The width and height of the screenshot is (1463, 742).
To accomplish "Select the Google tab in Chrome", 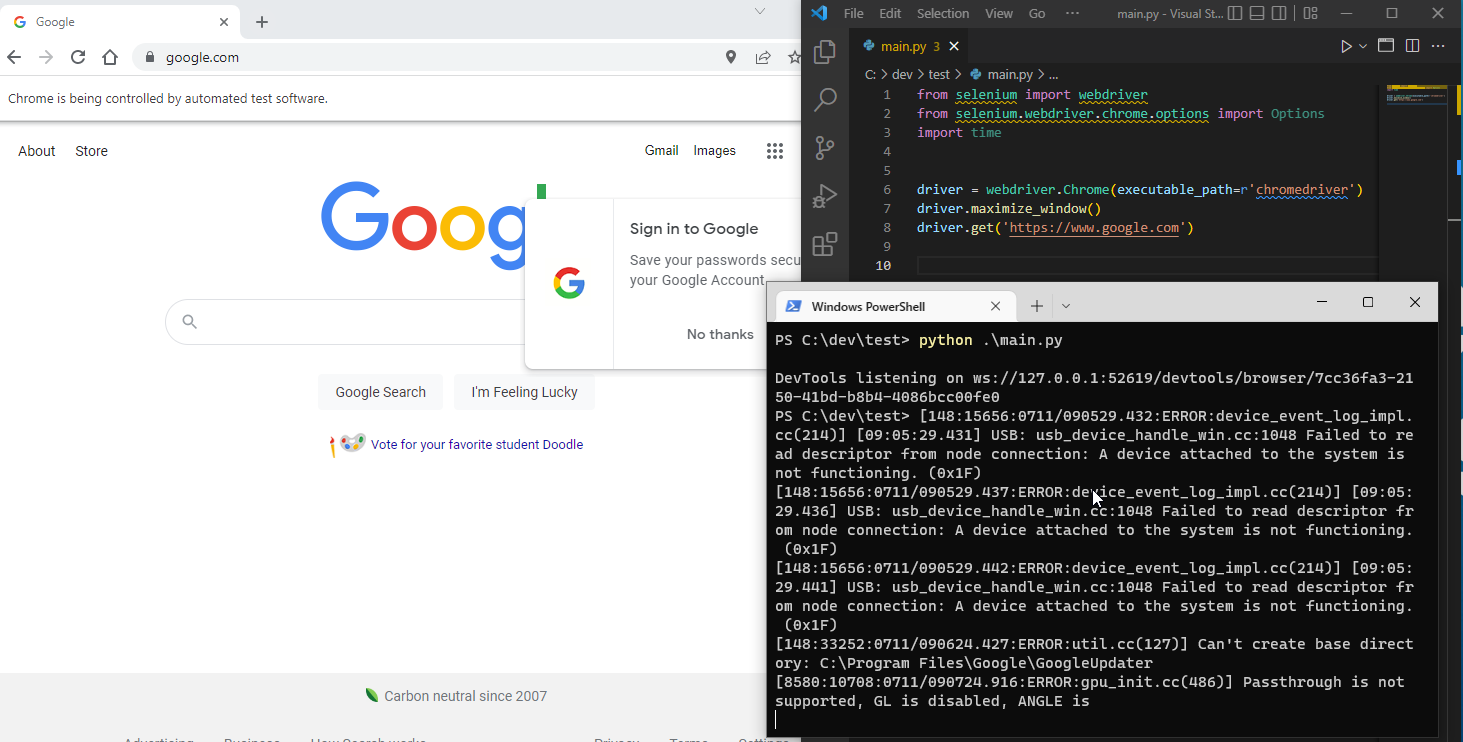I will click(x=120, y=22).
